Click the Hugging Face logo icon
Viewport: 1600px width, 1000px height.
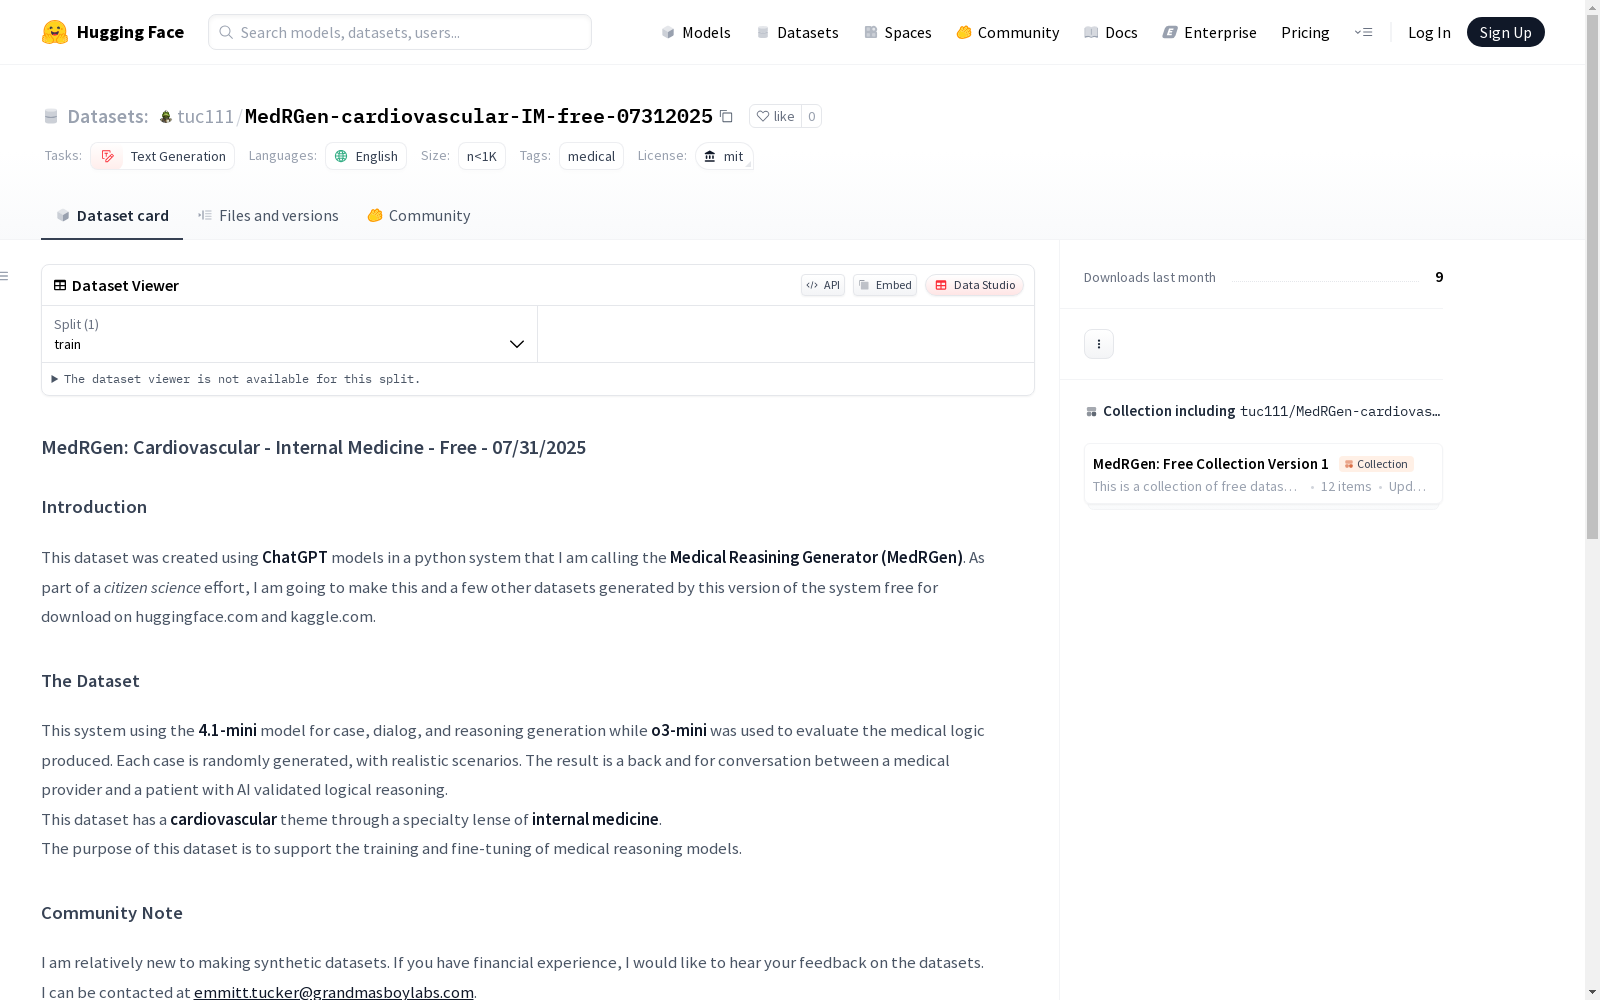(55, 32)
